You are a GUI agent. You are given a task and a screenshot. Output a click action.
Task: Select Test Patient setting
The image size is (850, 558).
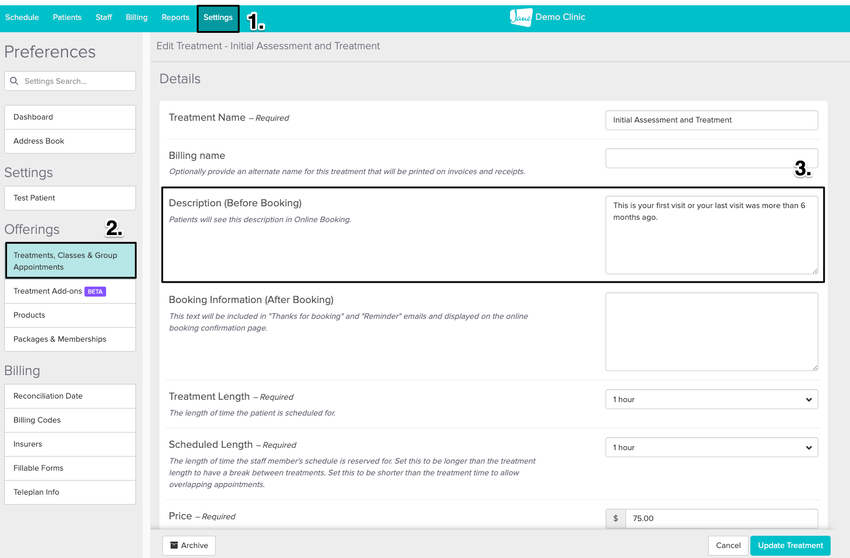point(70,198)
